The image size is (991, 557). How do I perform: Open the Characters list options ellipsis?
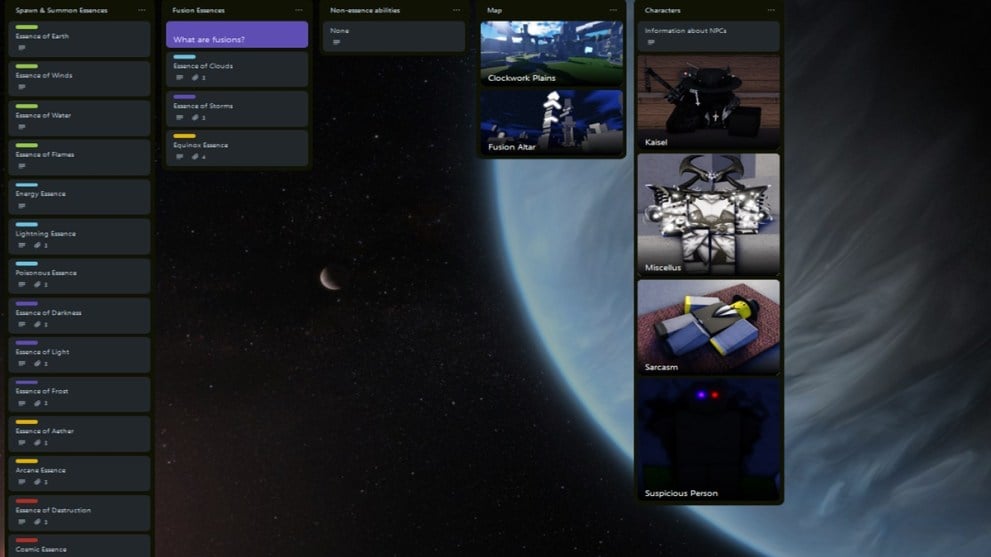click(x=770, y=10)
